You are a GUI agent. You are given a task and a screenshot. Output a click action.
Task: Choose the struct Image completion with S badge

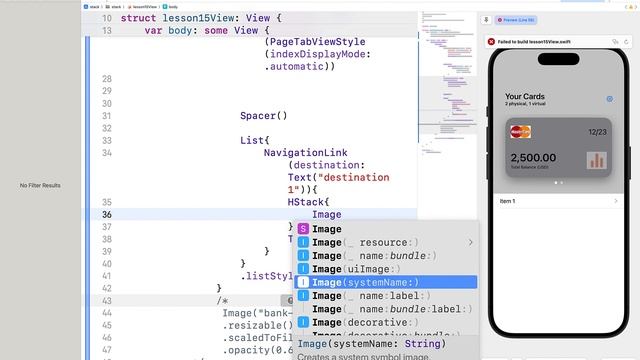click(386, 229)
